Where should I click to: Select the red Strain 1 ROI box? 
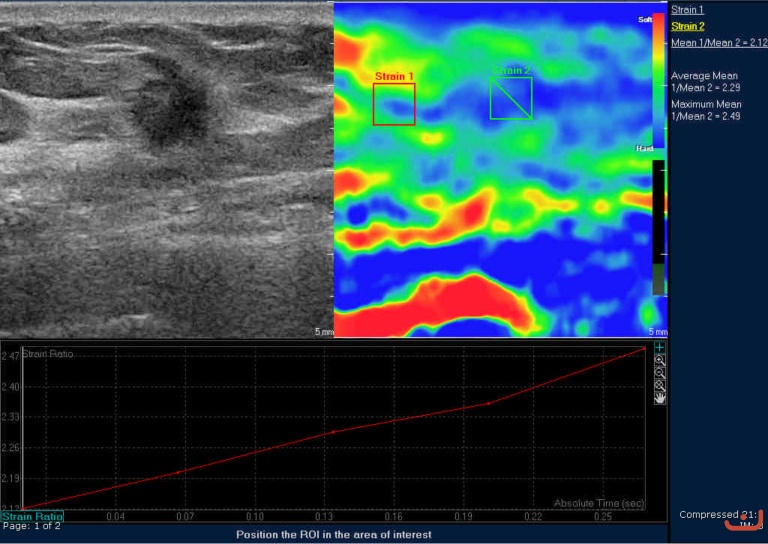(394, 104)
